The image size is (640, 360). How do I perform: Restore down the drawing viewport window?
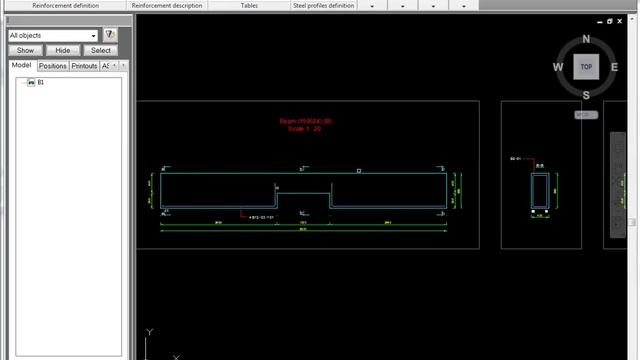click(x=609, y=21)
